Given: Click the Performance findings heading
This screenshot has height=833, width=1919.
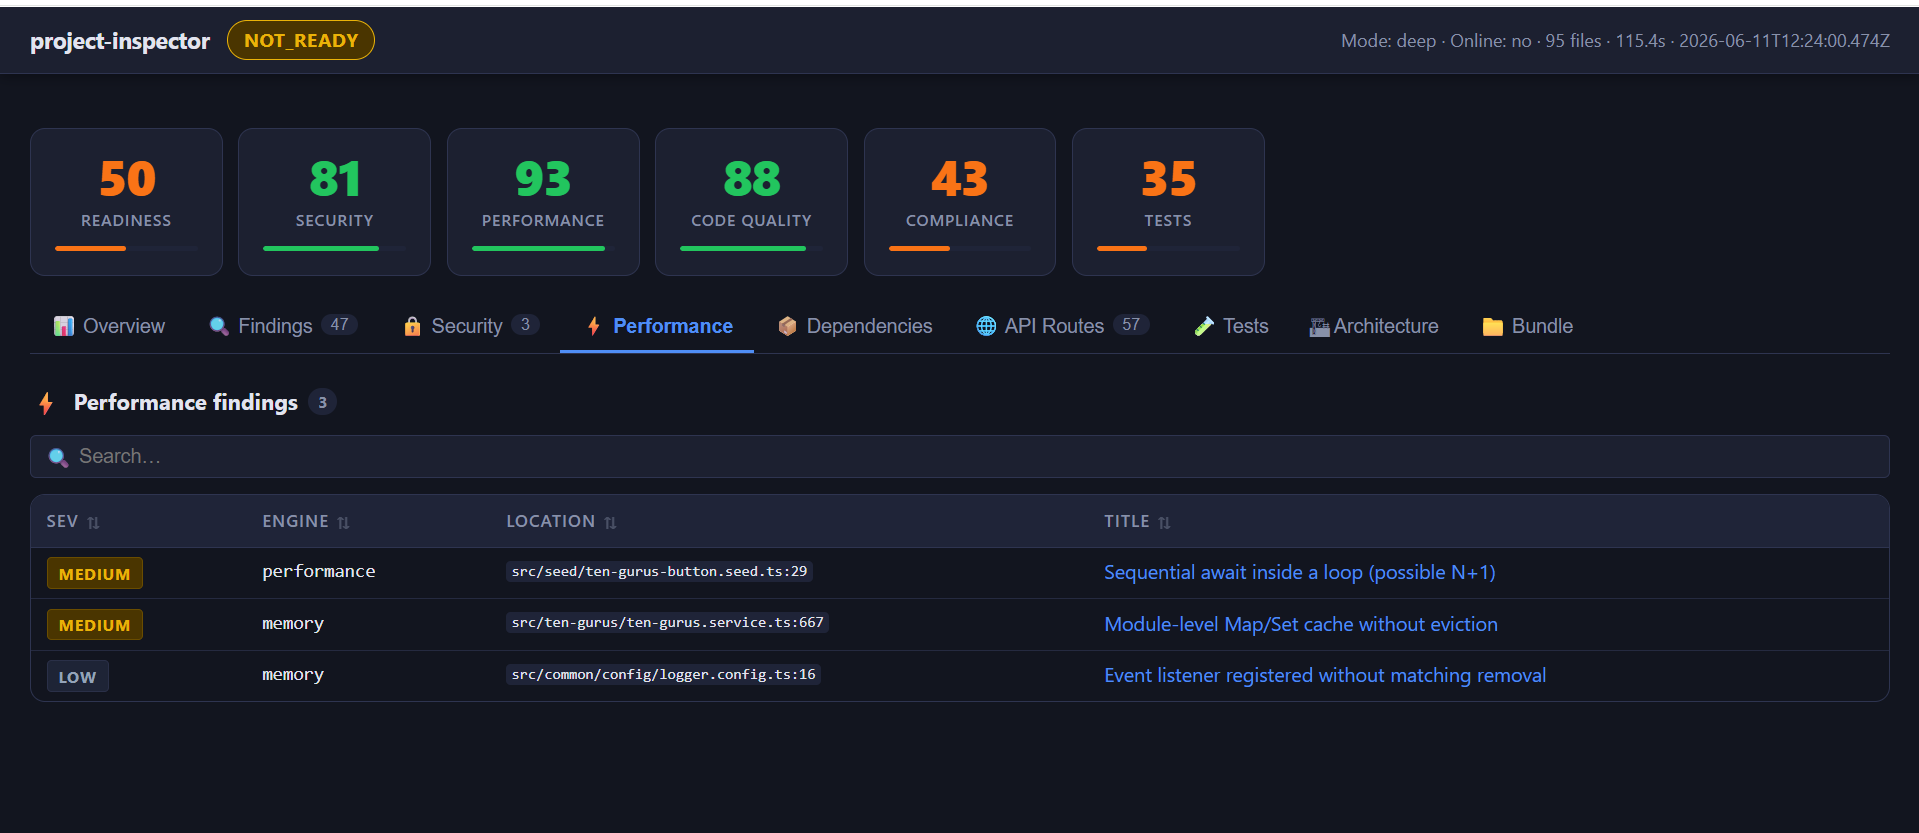Looking at the screenshot, I should pyautogui.click(x=186, y=402).
